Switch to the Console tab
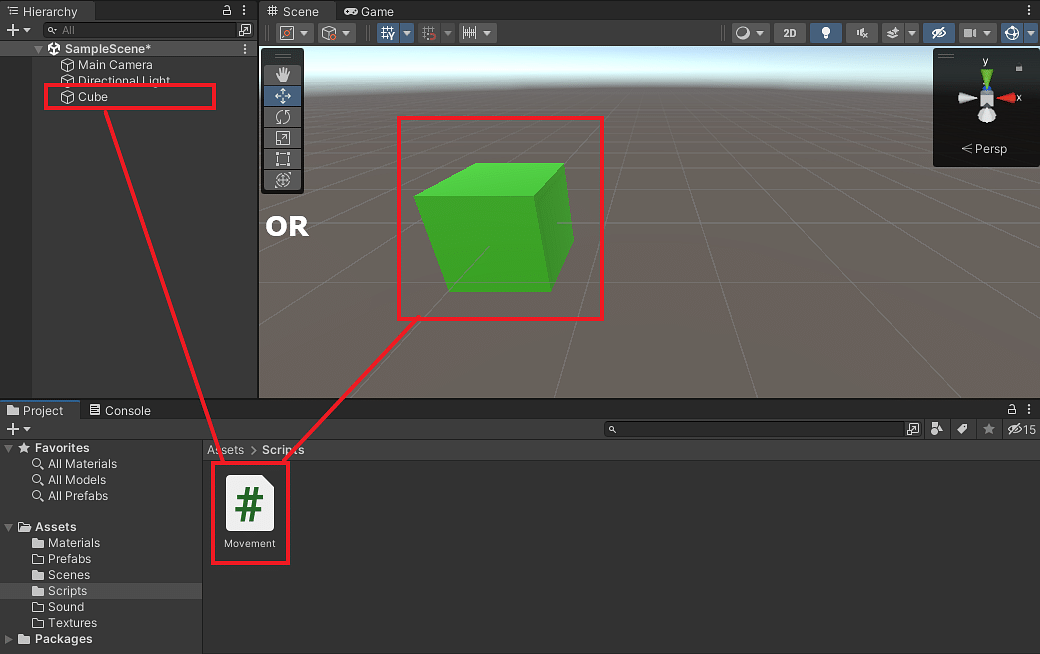Image resolution: width=1040 pixels, height=654 pixels. (x=120, y=411)
